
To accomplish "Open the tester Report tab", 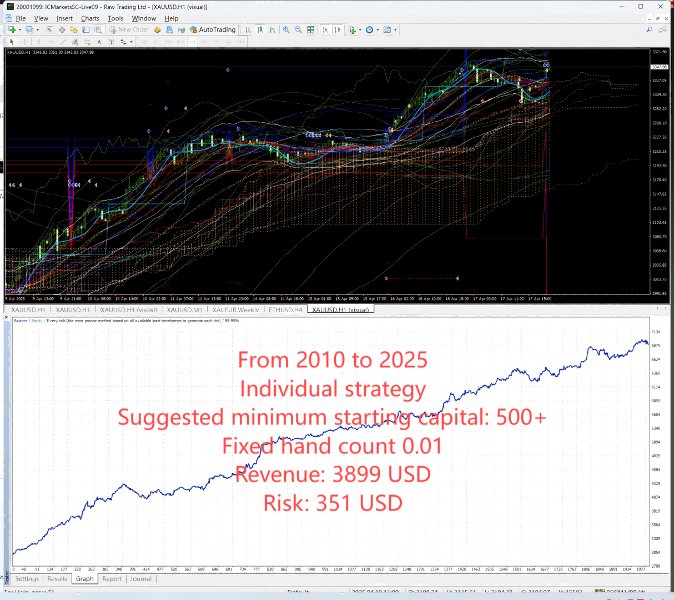I will tap(112, 579).
